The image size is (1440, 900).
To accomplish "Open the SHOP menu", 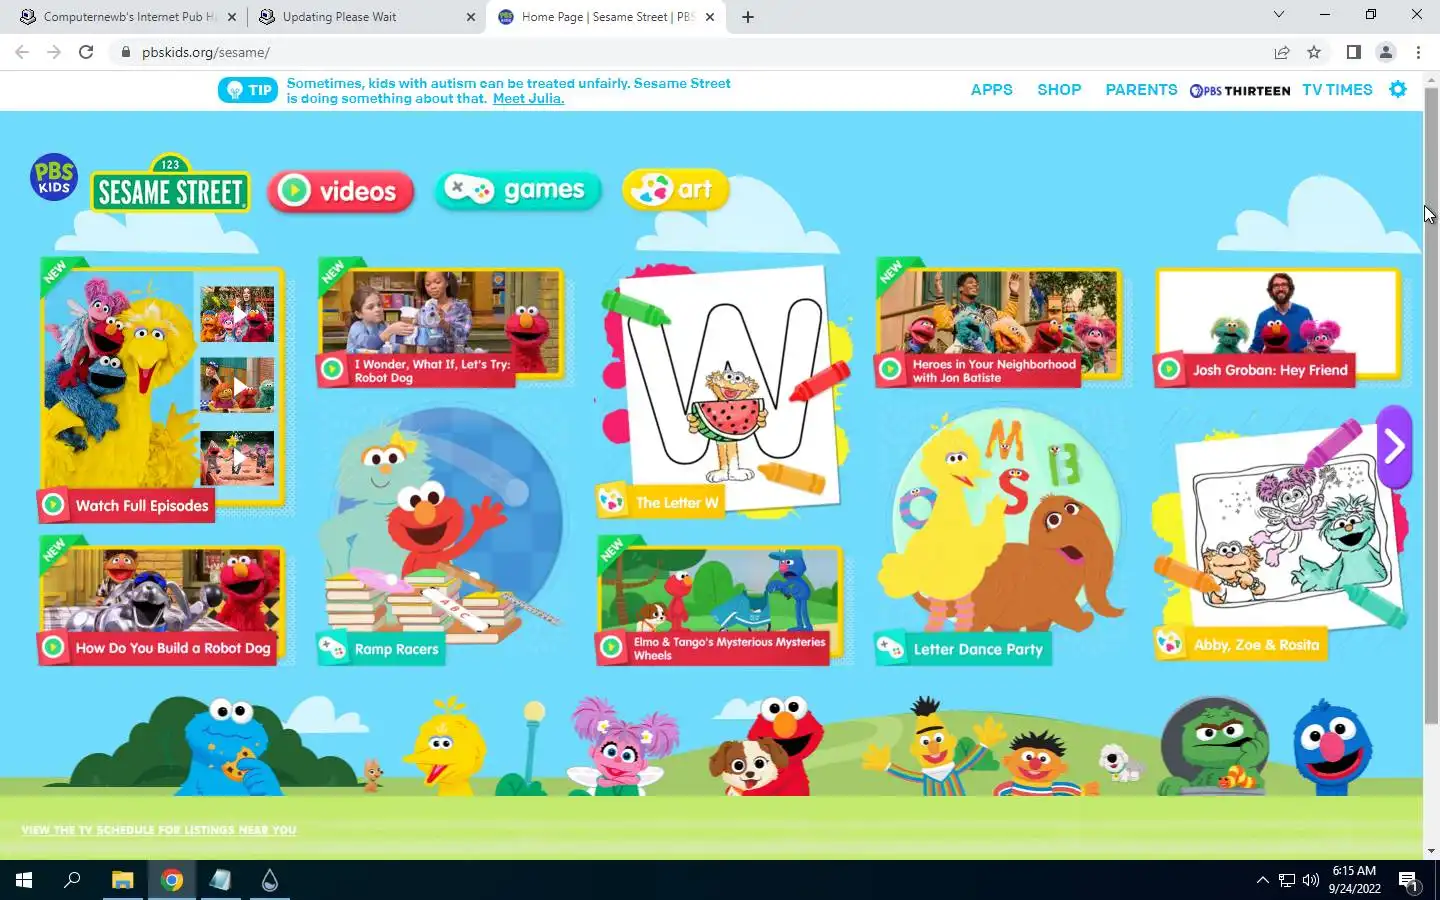I will [x=1059, y=90].
